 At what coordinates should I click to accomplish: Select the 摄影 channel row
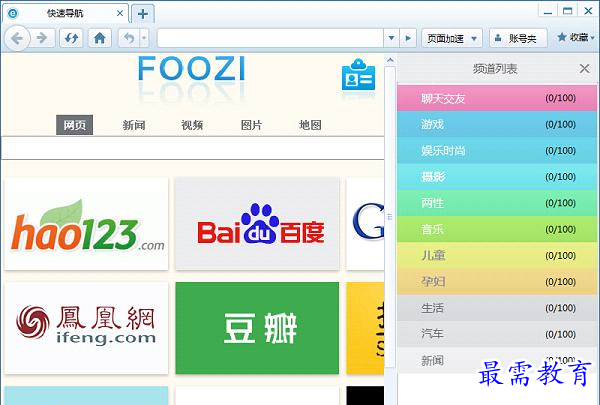coord(497,177)
